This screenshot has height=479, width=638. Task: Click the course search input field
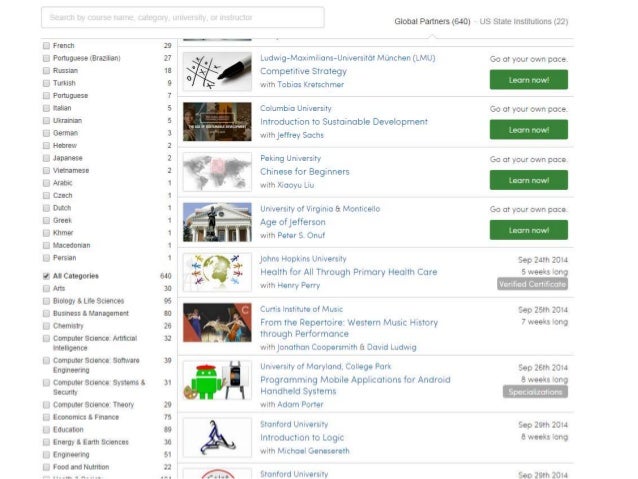point(183,17)
